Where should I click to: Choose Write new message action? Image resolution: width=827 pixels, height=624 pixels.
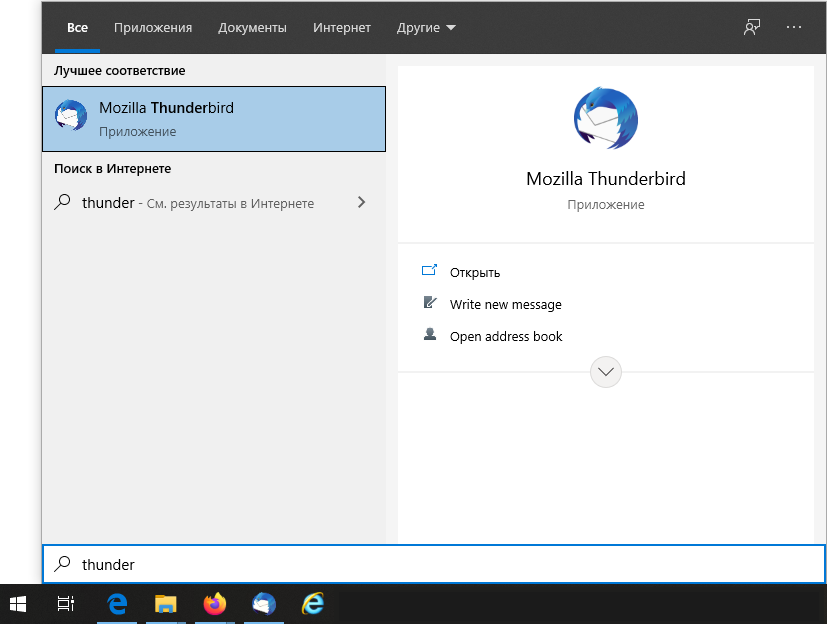pyautogui.click(x=505, y=304)
